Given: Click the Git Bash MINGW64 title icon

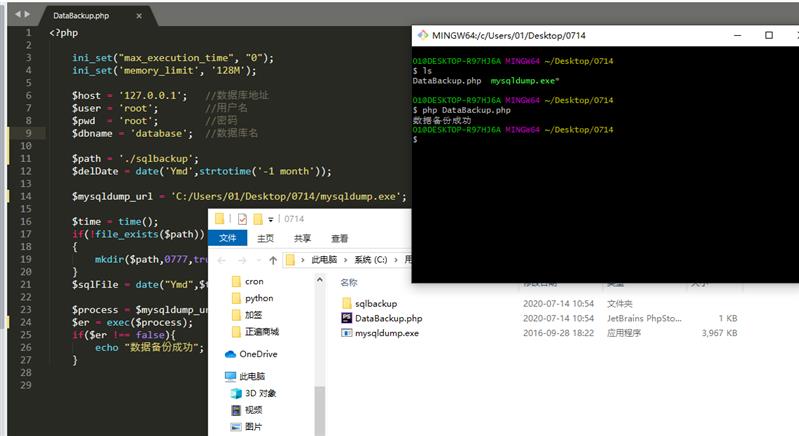Looking at the screenshot, I should click(x=422, y=35).
